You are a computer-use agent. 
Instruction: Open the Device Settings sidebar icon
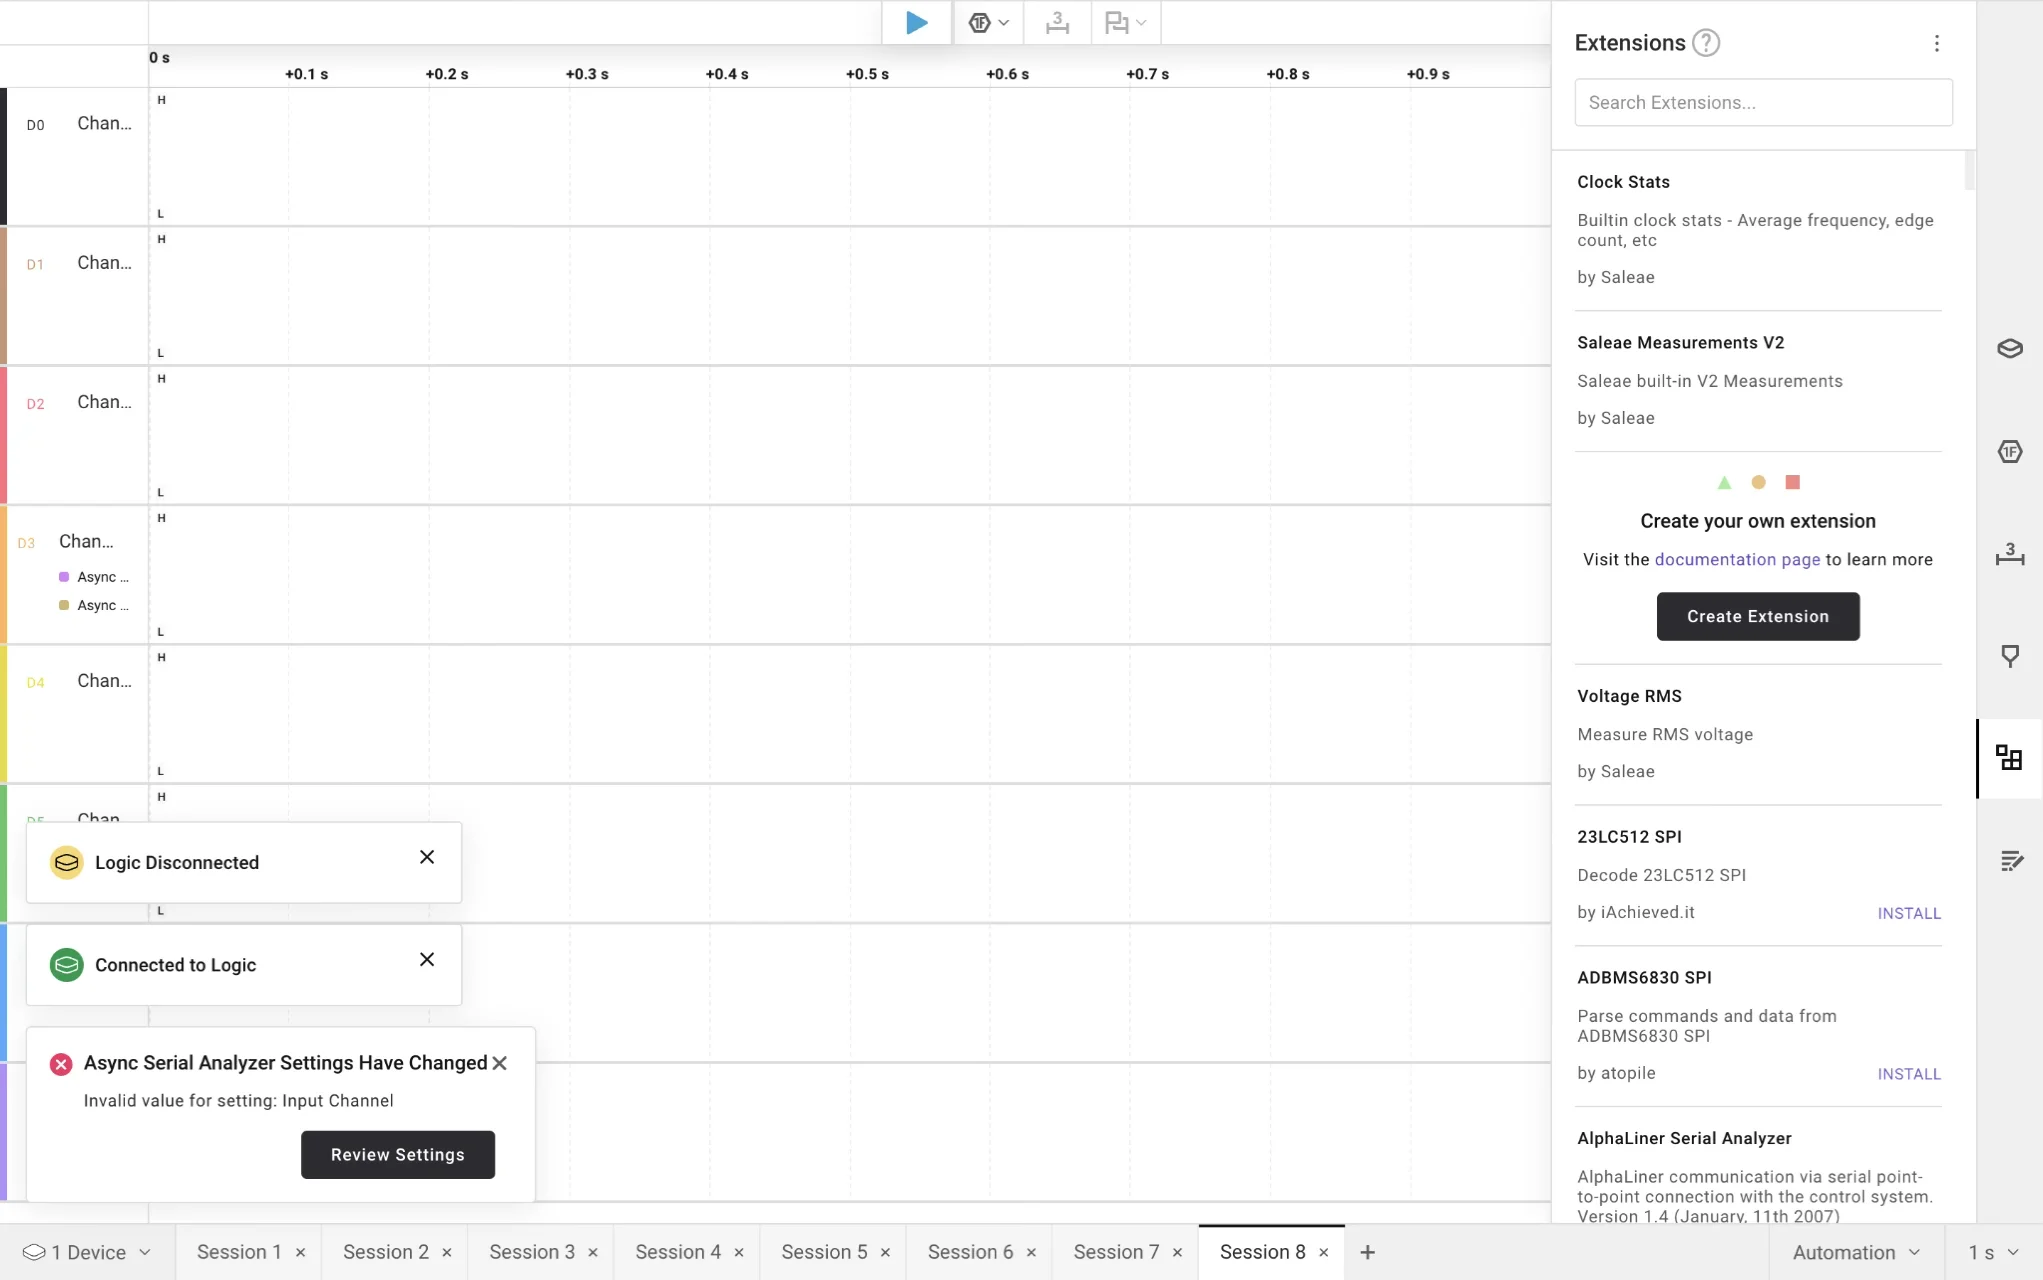coord(2009,348)
